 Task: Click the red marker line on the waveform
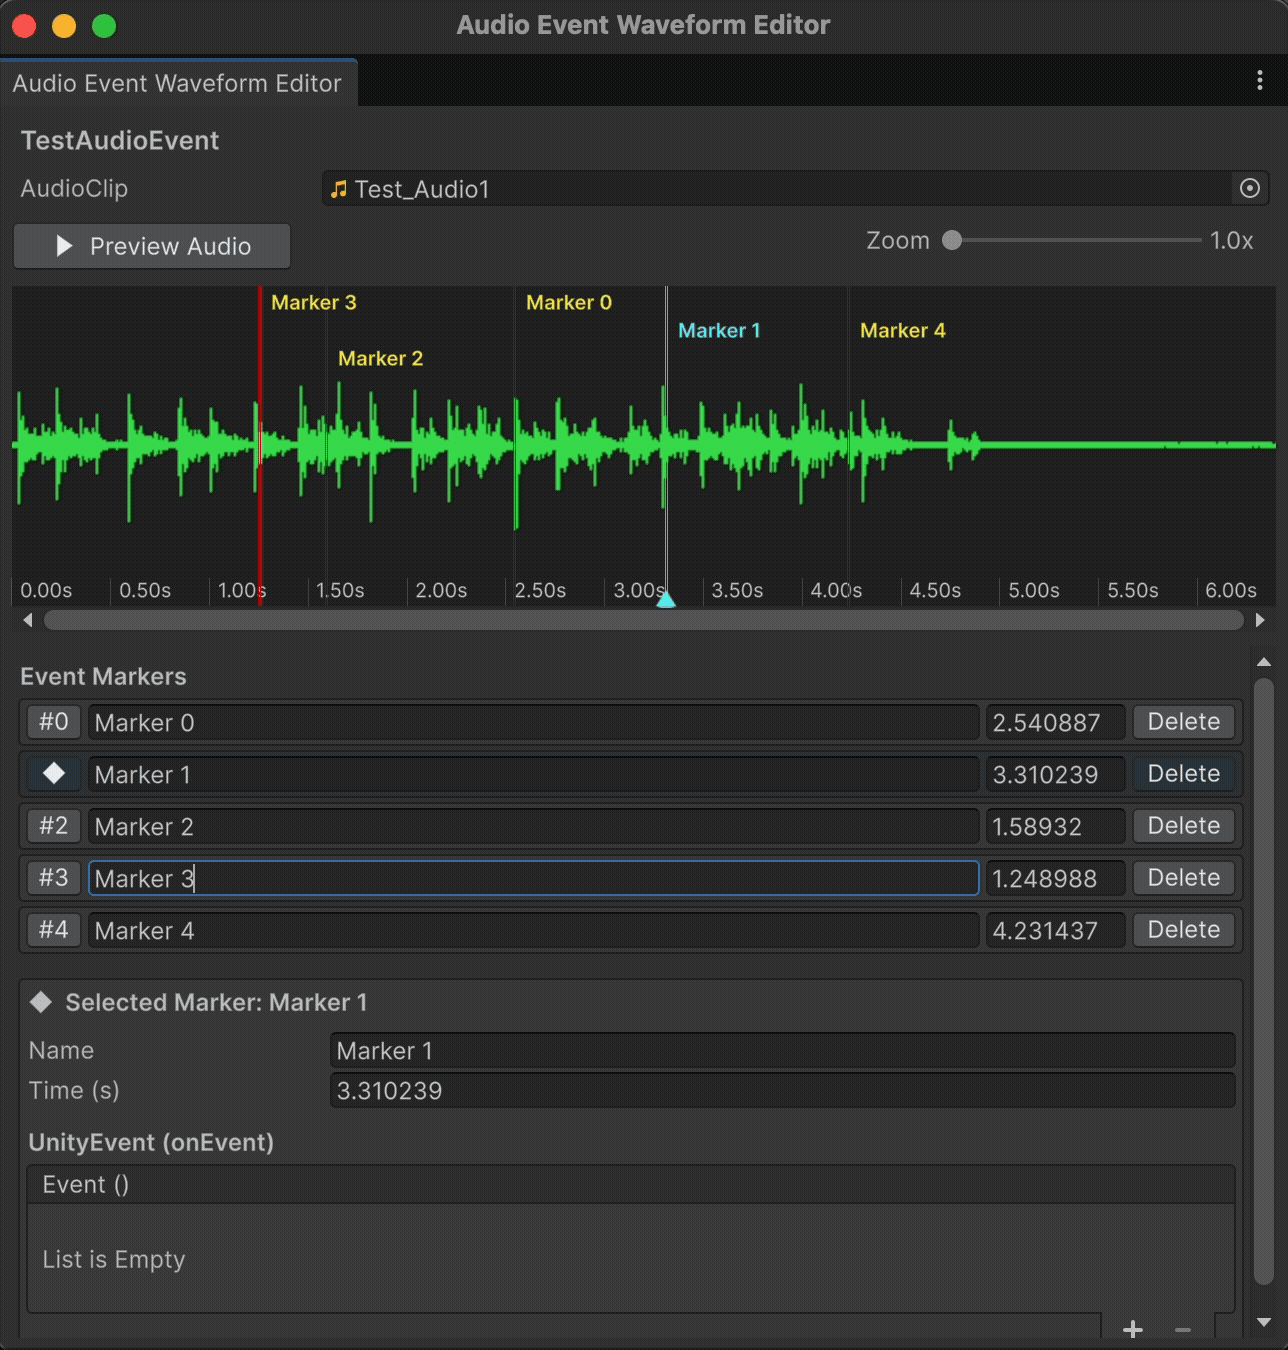pyautogui.click(x=260, y=445)
